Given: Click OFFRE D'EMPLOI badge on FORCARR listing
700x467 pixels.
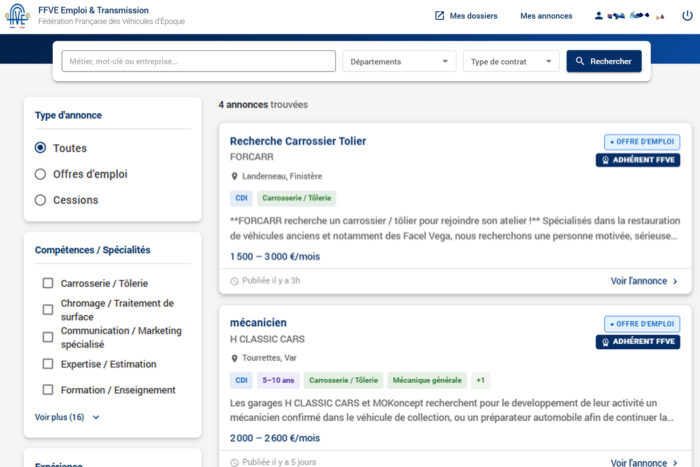Looking at the screenshot, I should coord(642,142).
